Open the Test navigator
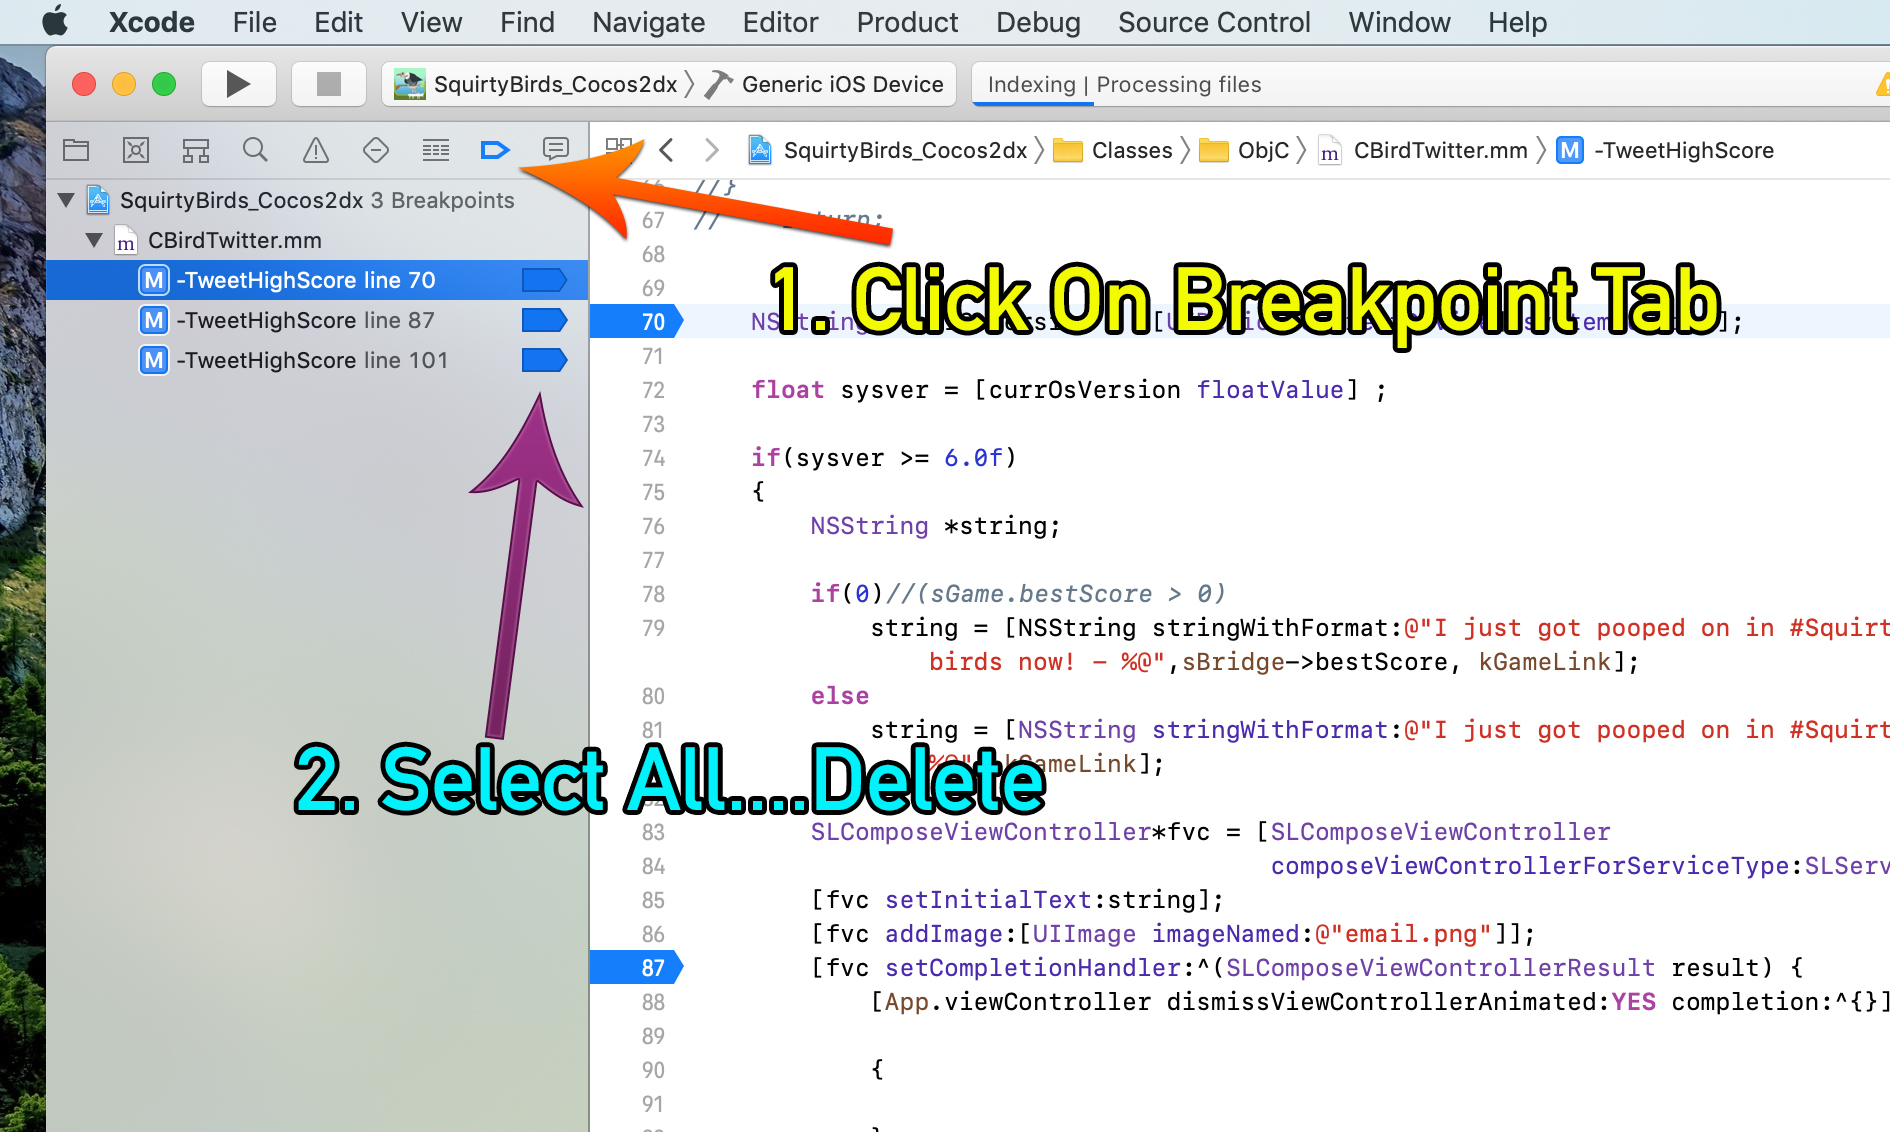The image size is (1890, 1132). [375, 150]
